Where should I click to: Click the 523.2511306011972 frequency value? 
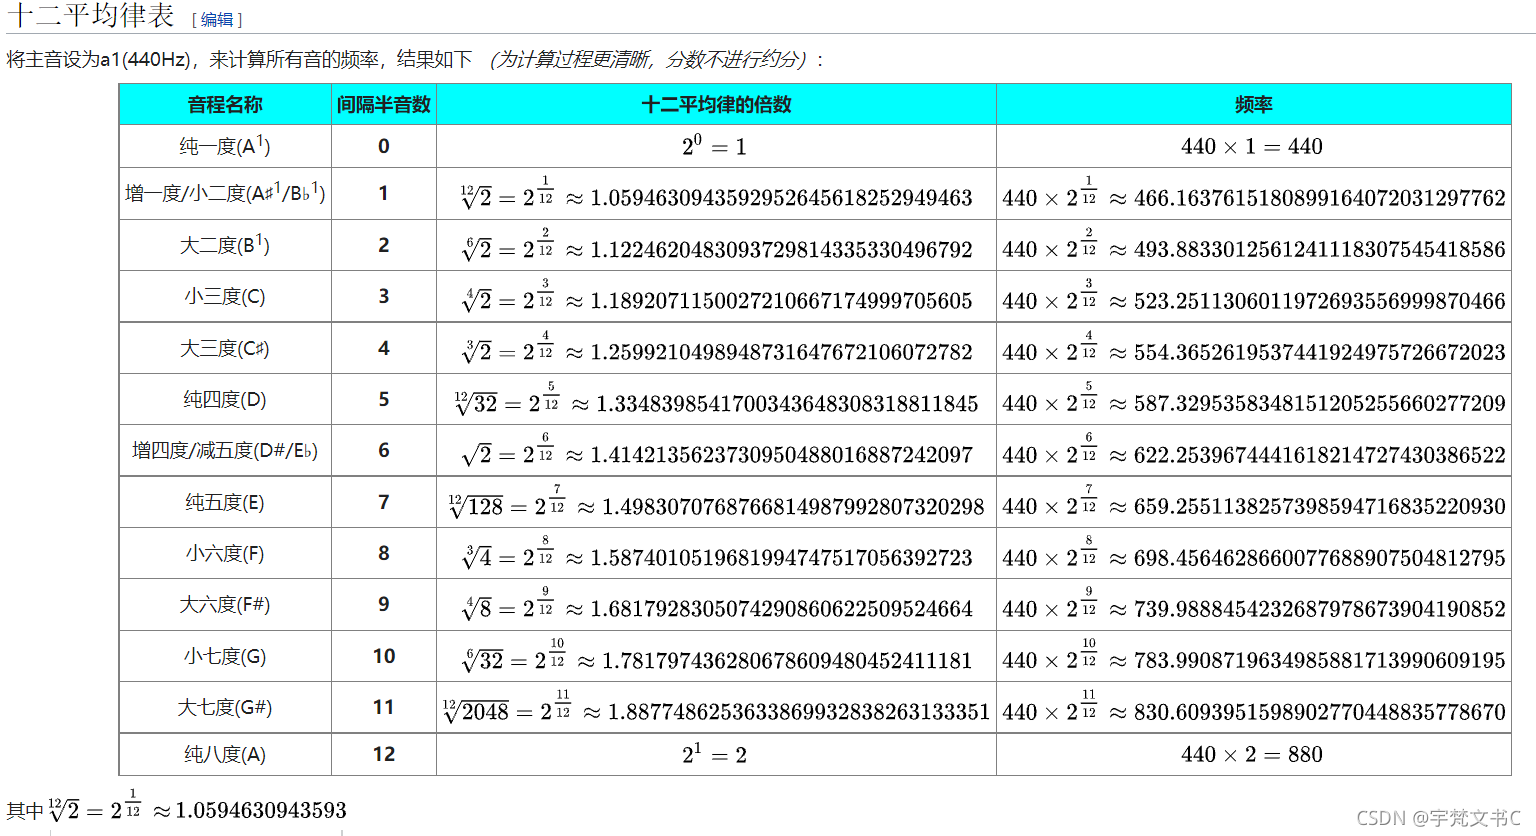(x=1320, y=301)
